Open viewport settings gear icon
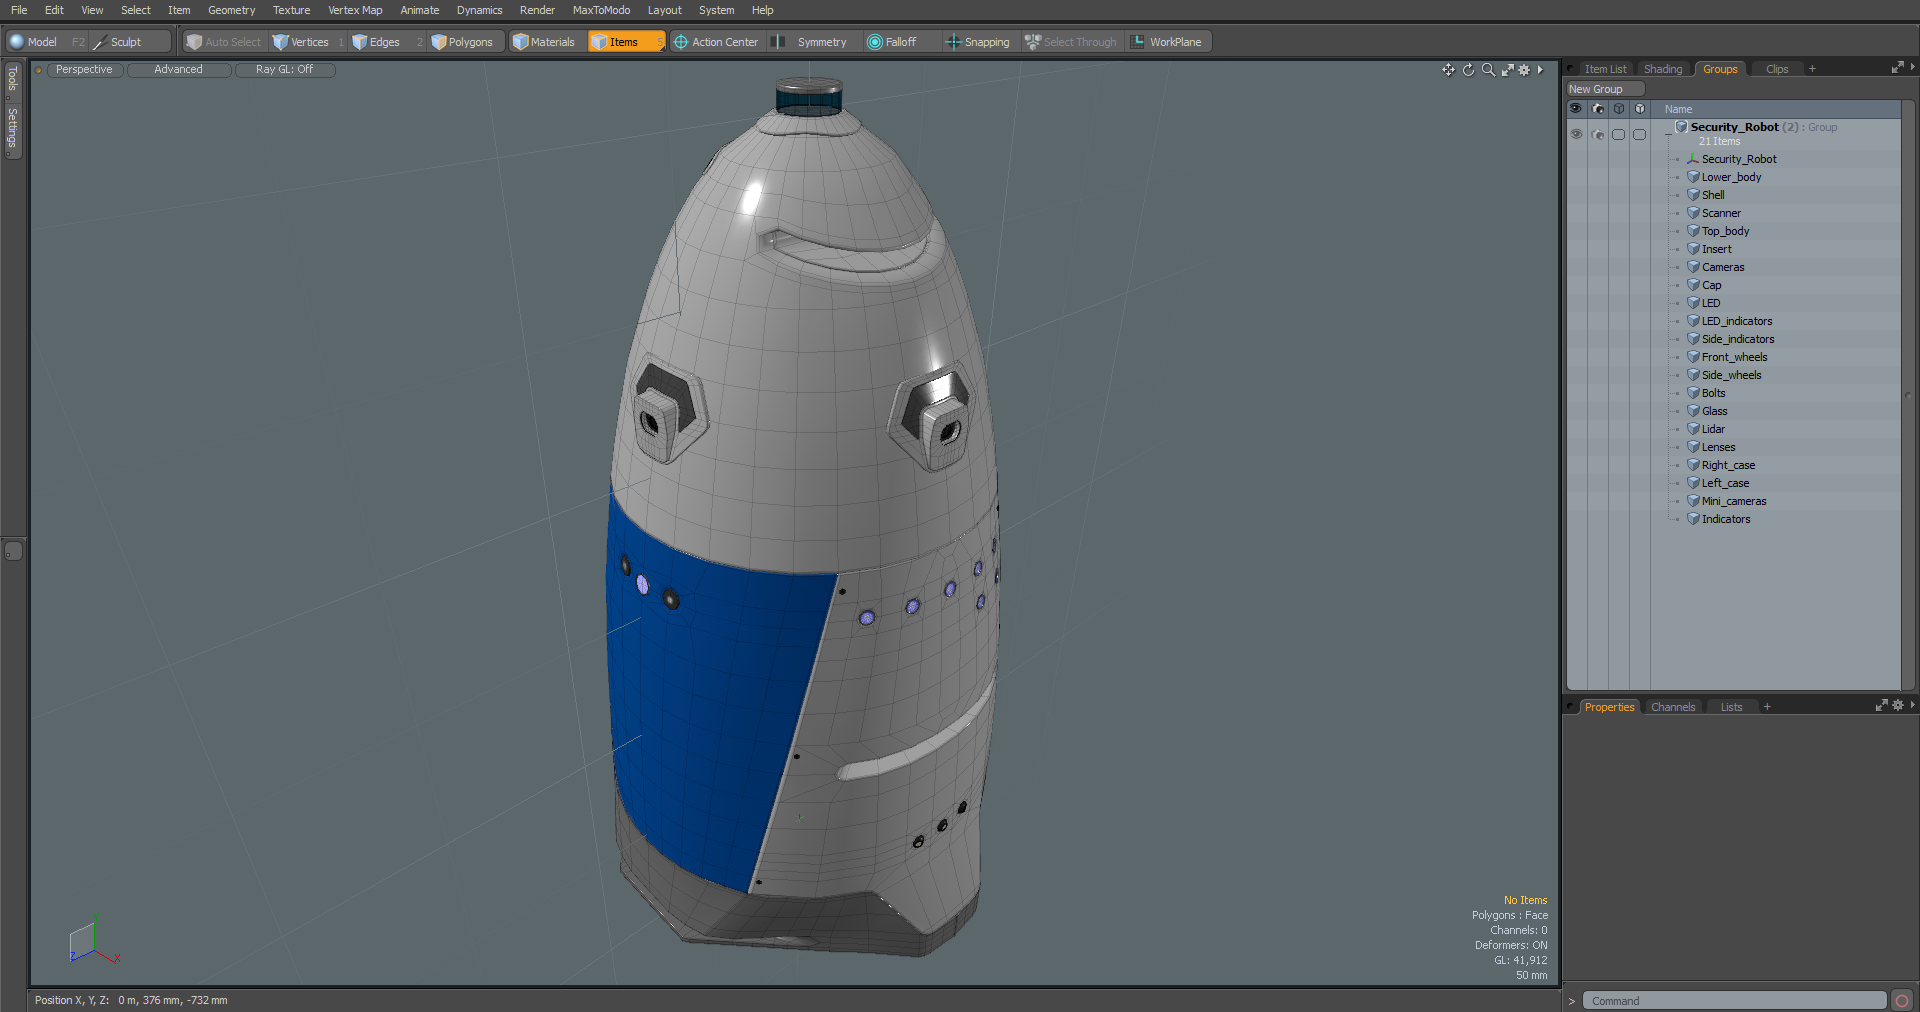 [1524, 70]
